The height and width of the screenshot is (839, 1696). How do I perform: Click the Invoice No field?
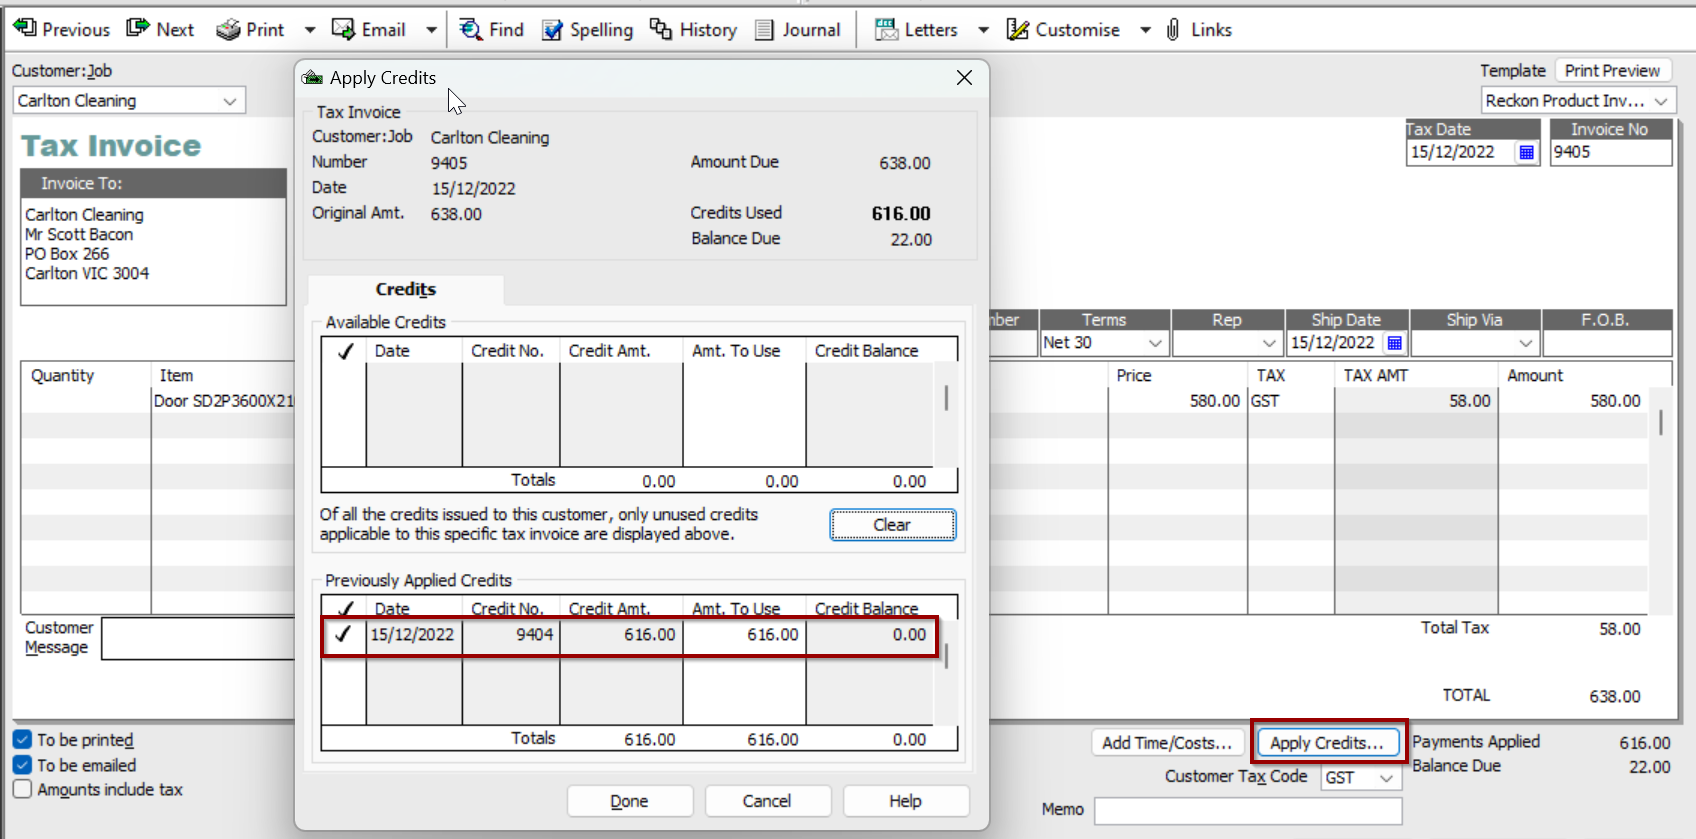[x=1610, y=152]
